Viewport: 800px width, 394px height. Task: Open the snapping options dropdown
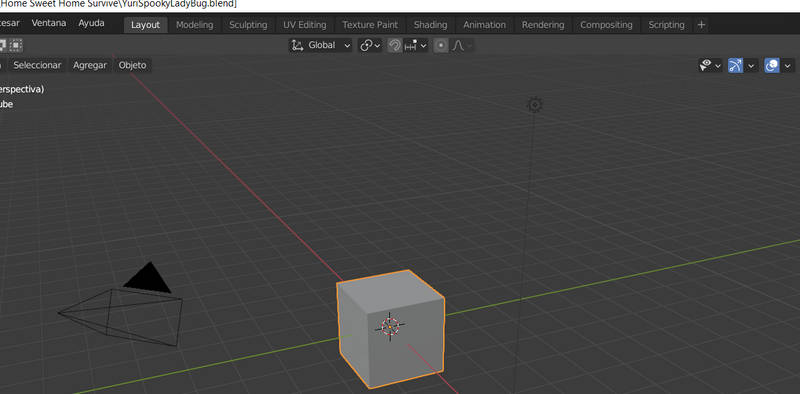416,45
